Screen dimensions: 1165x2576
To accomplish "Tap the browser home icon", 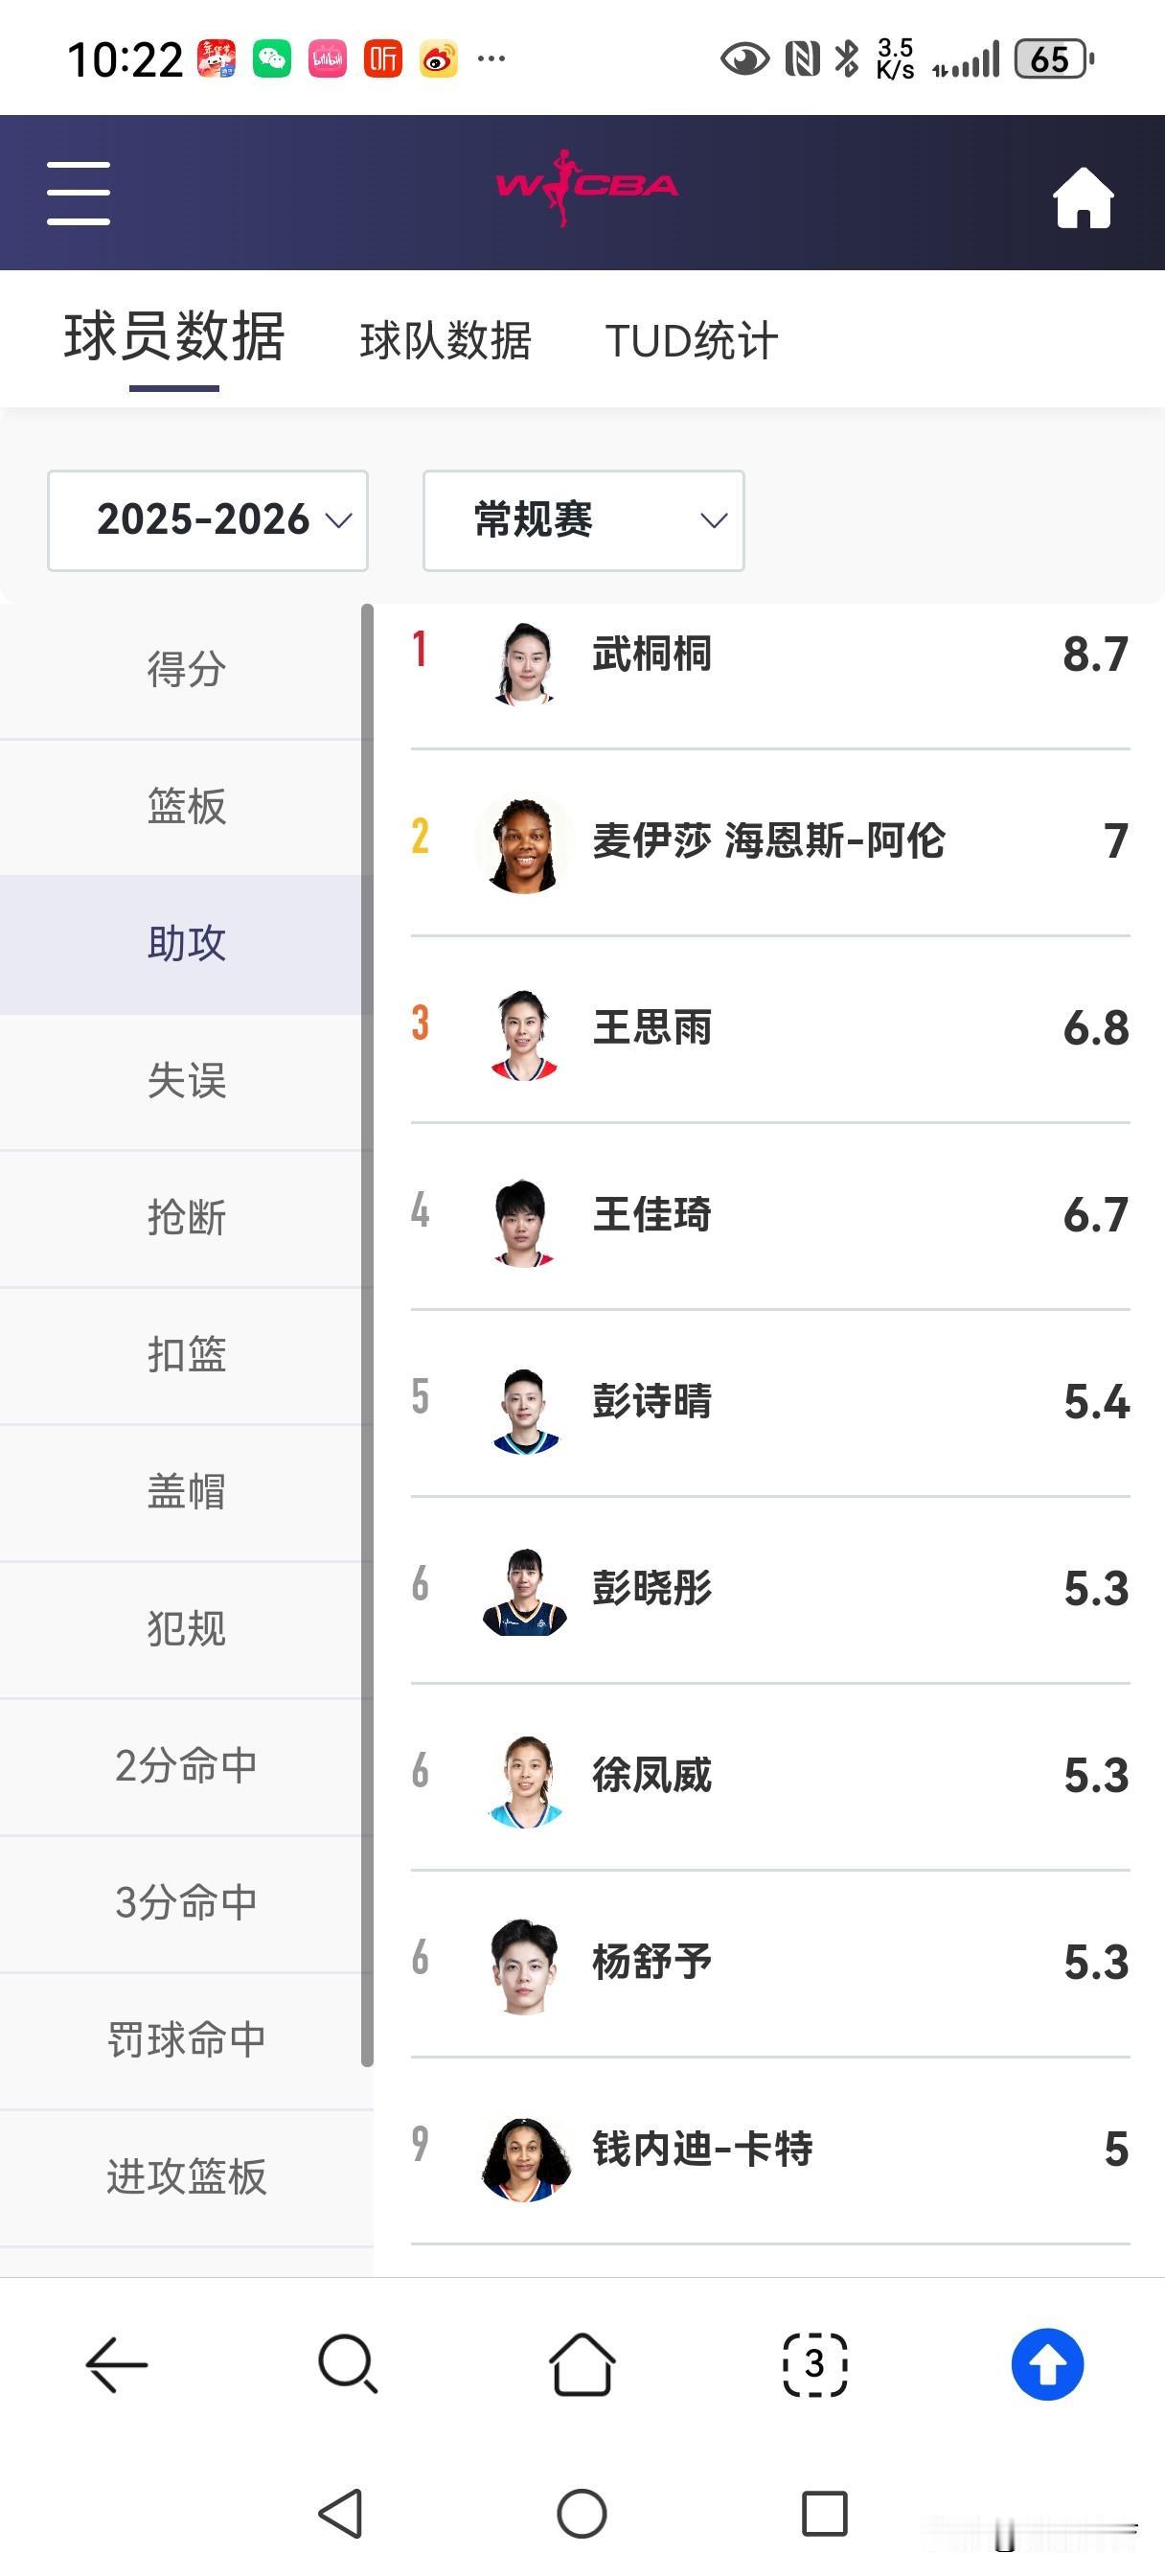I will (x=582, y=2363).
